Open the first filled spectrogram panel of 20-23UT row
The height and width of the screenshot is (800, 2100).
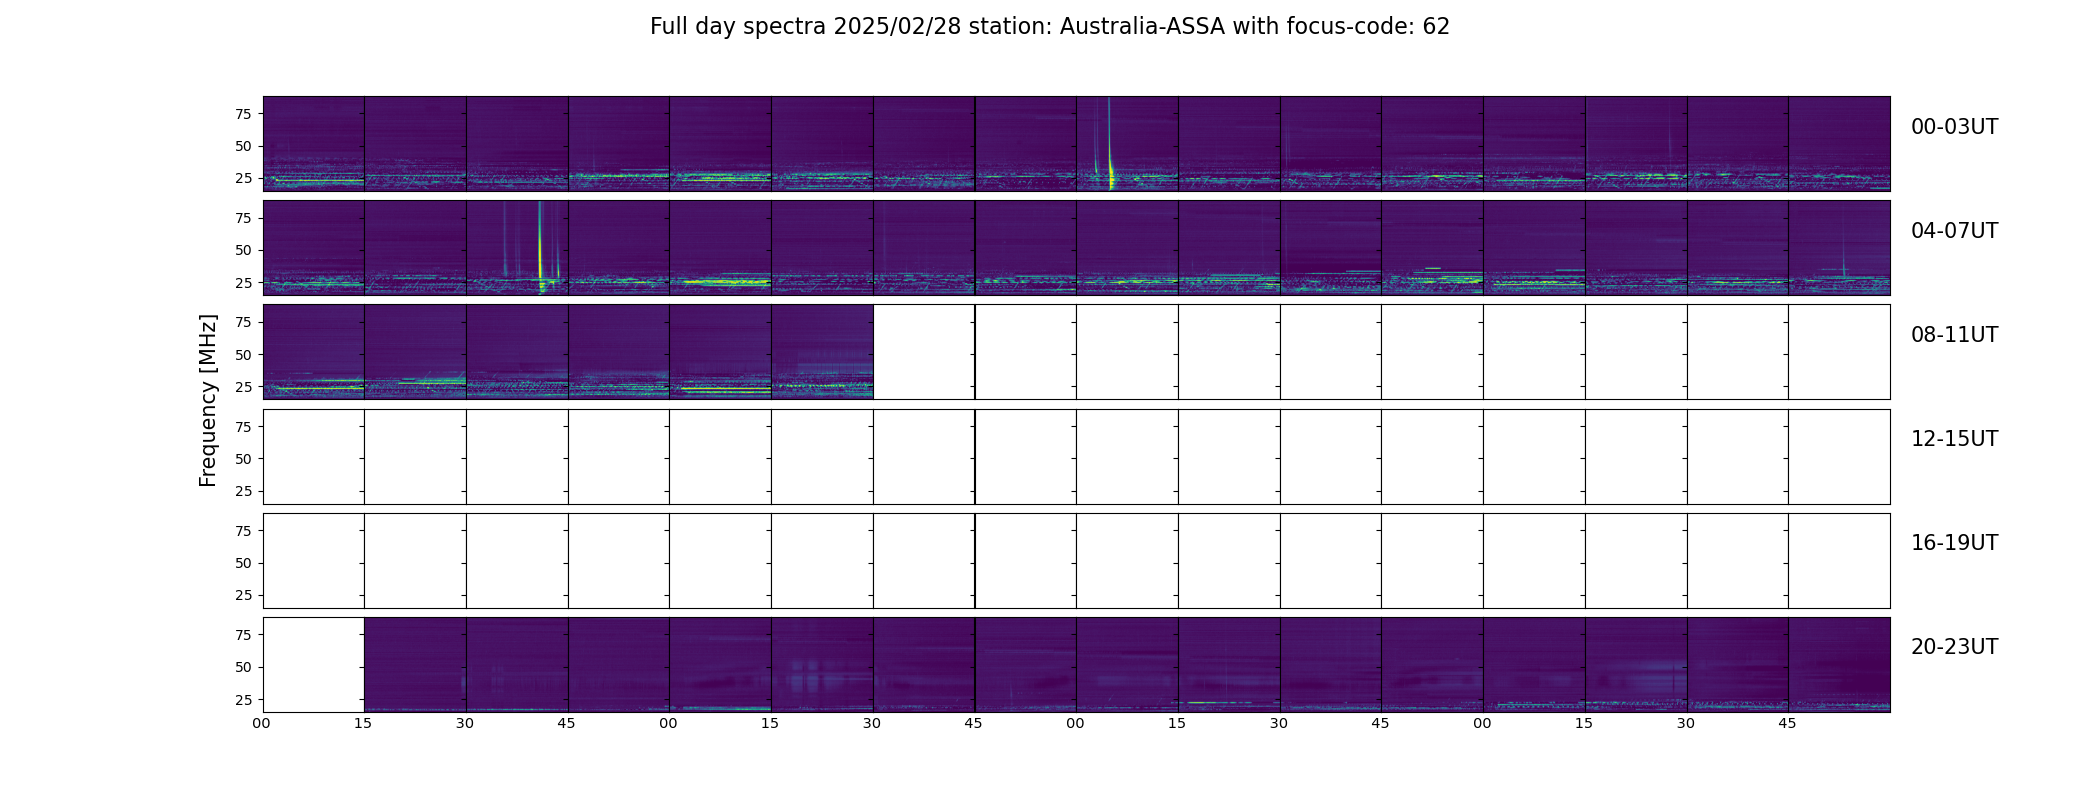point(415,665)
